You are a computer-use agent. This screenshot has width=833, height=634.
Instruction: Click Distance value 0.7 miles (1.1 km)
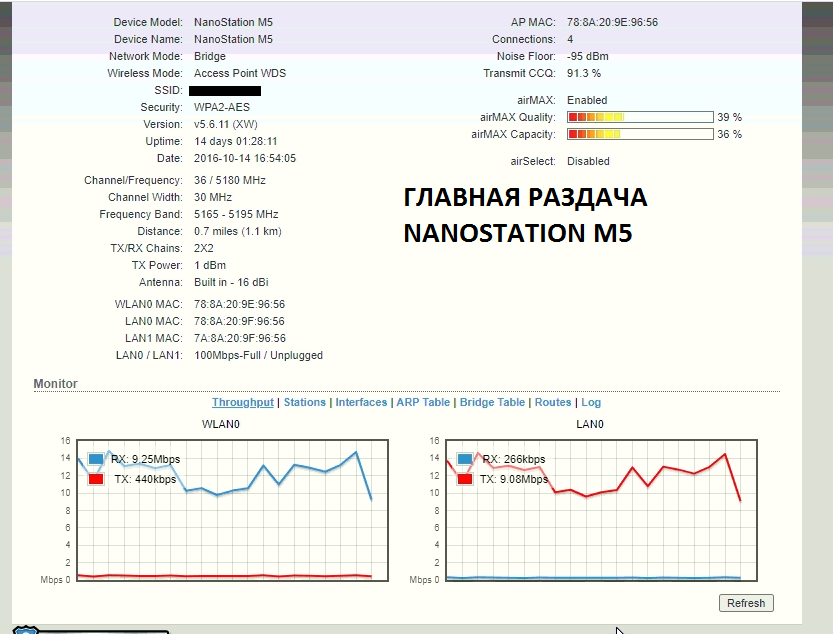(x=238, y=231)
